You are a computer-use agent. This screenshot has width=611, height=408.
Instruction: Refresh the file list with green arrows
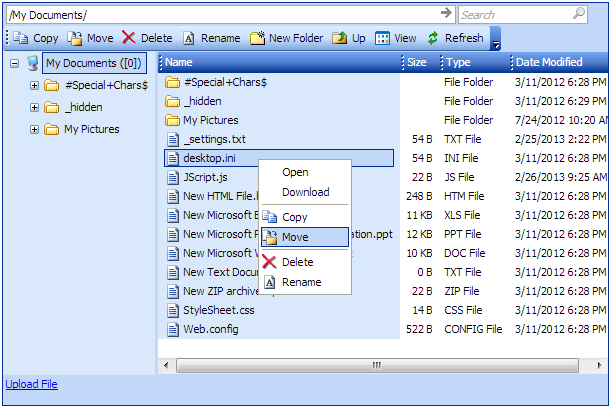pos(433,38)
